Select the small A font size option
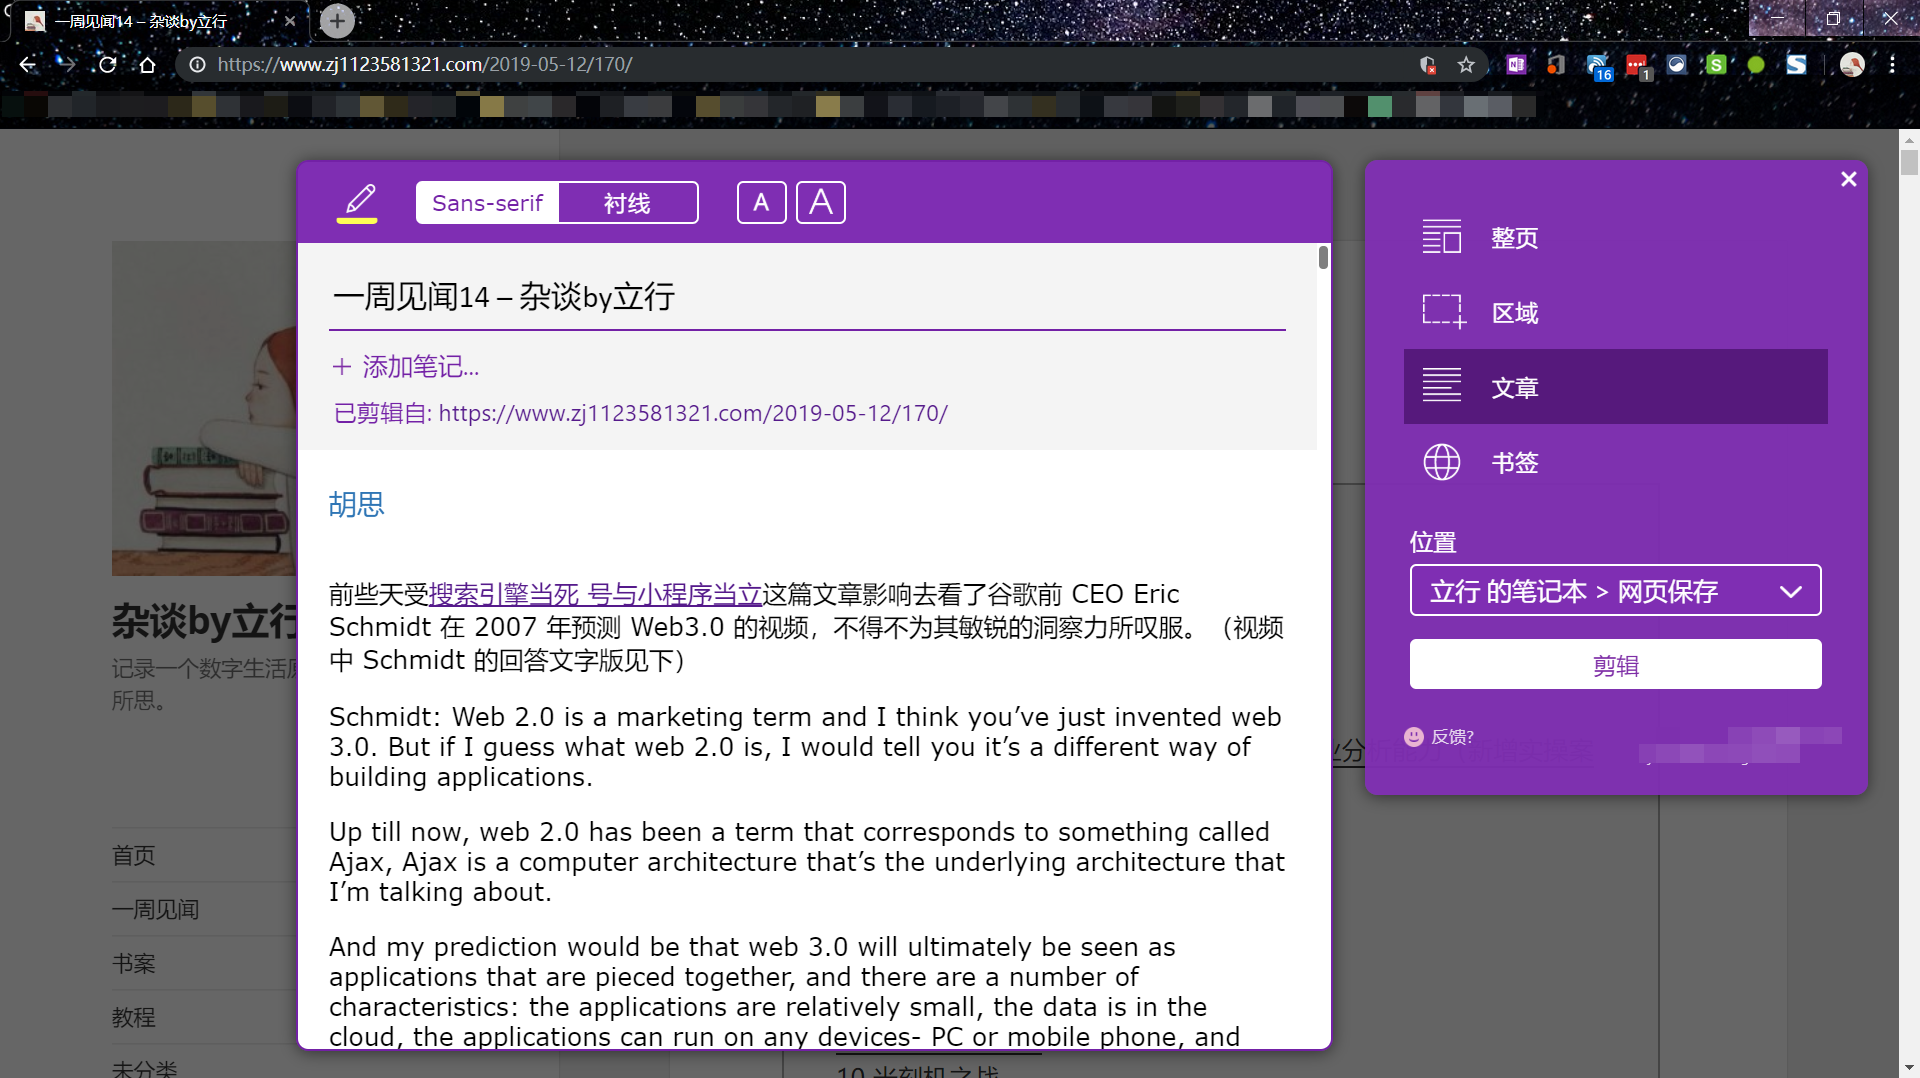 pyautogui.click(x=761, y=202)
